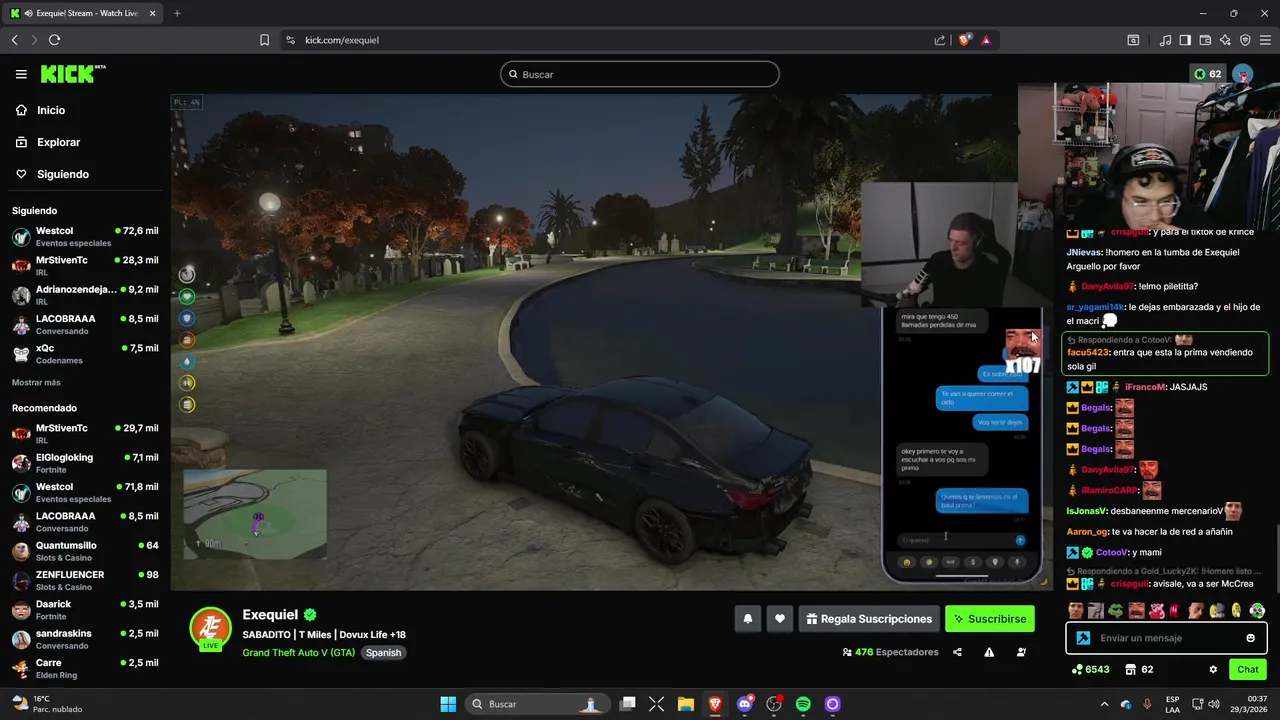The width and height of the screenshot is (1280, 720).
Task: Open Leo AI sparkle icon
Action: (x=1225, y=40)
